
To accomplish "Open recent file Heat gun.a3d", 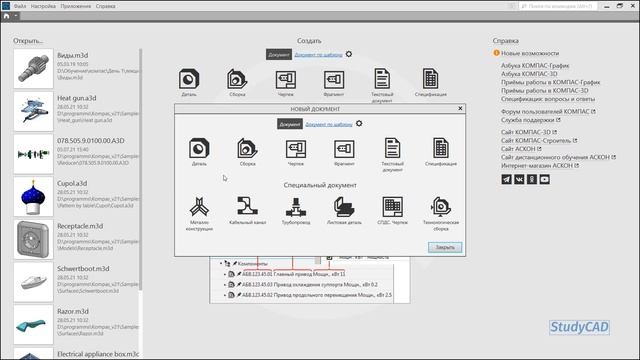I will (76, 111).
